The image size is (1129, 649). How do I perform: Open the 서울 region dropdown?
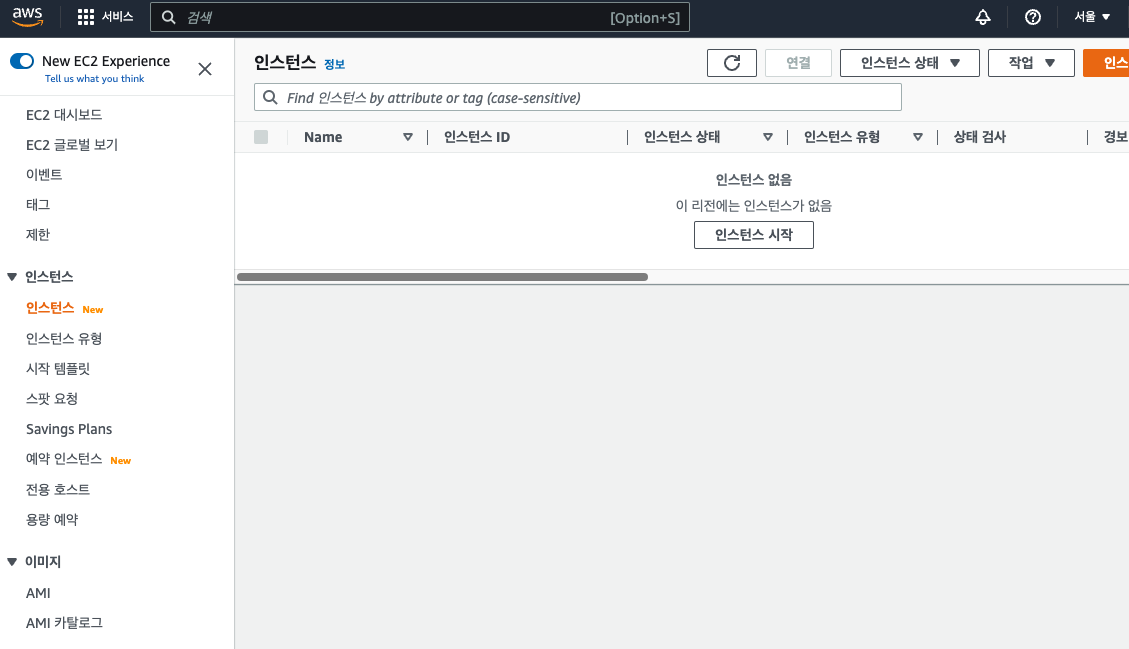coord(1092,17)
